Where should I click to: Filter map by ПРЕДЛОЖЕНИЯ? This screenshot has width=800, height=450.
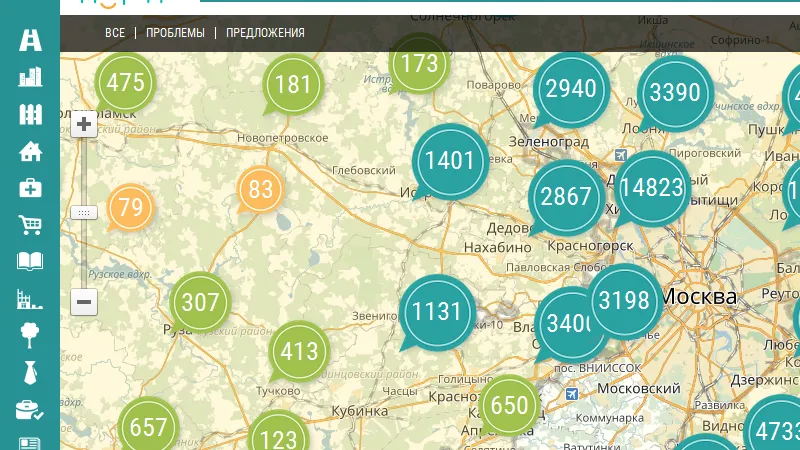(265, 33)
